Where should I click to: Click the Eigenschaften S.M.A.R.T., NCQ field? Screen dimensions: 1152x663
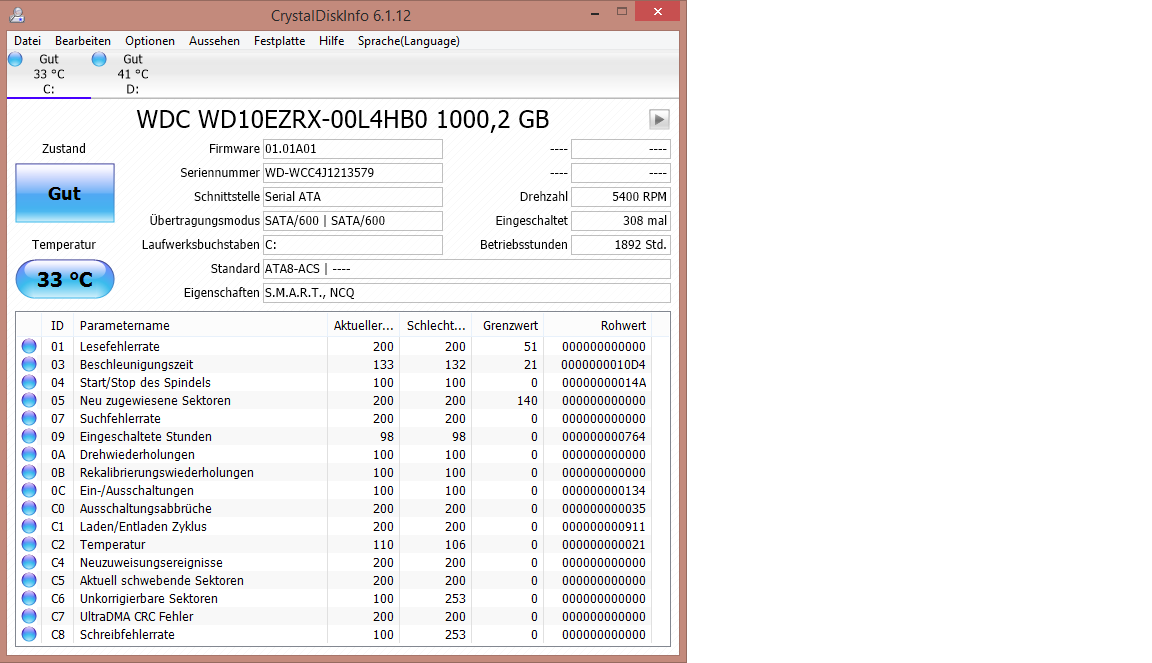(467, 293)
